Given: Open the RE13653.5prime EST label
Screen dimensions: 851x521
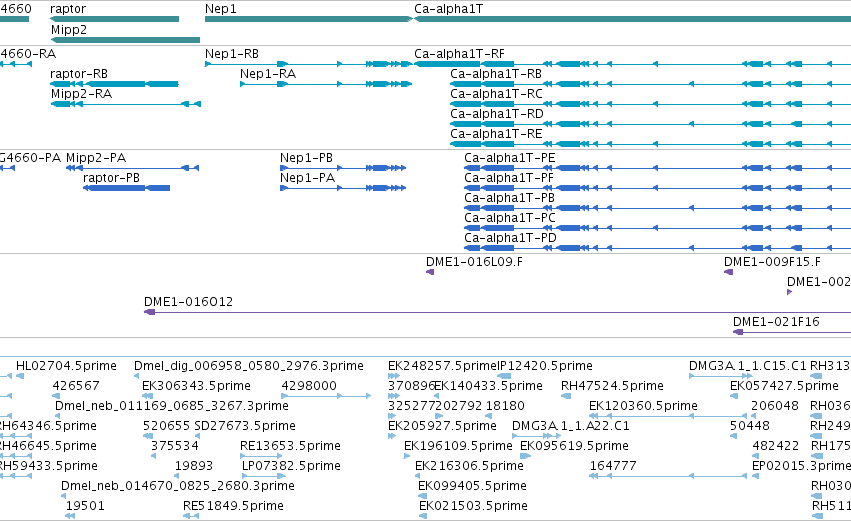Looking at the screenshot, I should [290, 446].
